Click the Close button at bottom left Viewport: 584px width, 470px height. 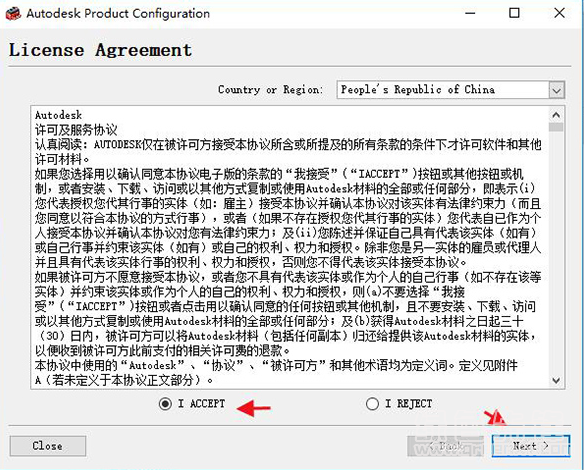(48, 446)
